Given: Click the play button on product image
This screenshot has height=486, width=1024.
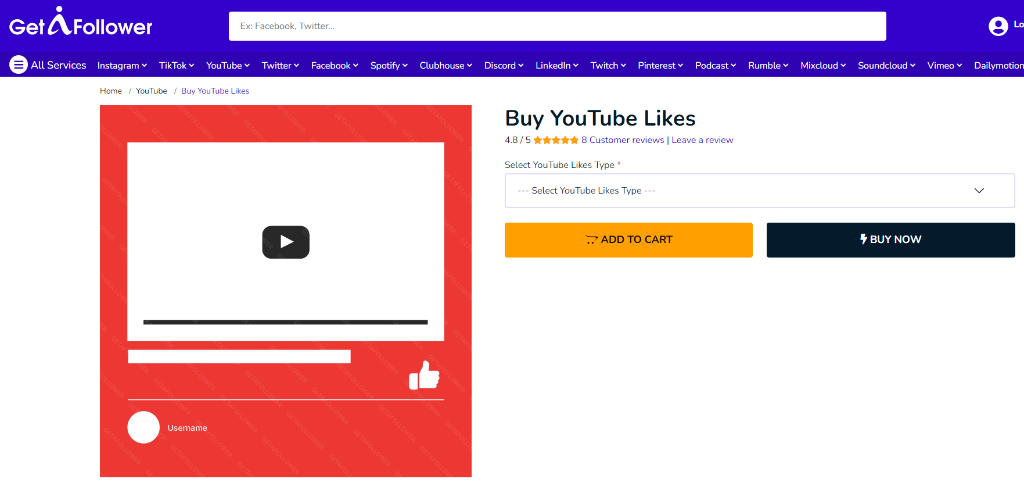Looking at the screenshot, I should click(286, 242).
